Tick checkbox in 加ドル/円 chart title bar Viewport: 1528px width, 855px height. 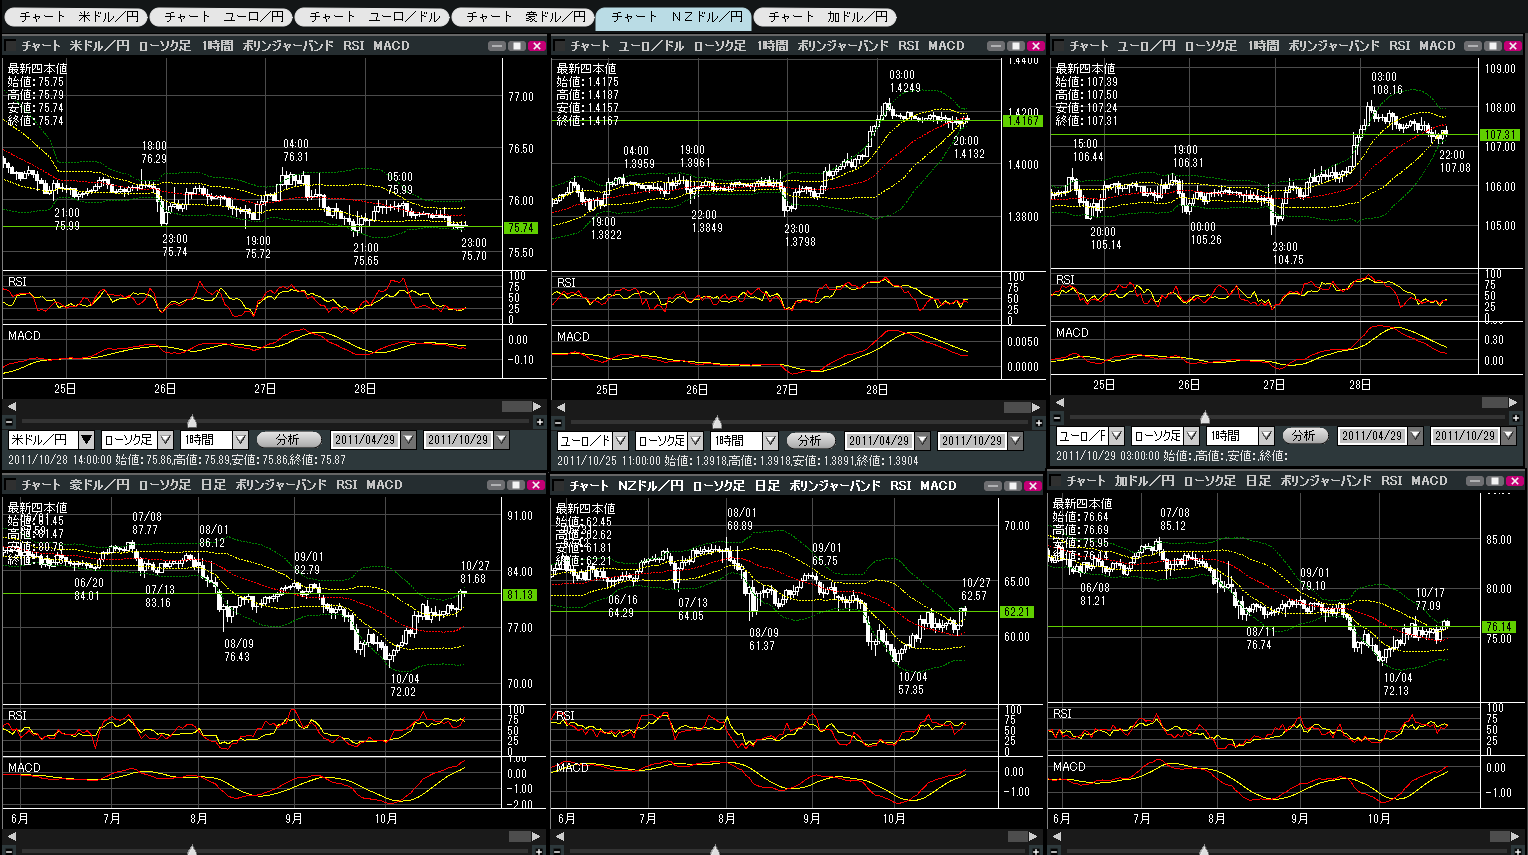coord(1058,481)
